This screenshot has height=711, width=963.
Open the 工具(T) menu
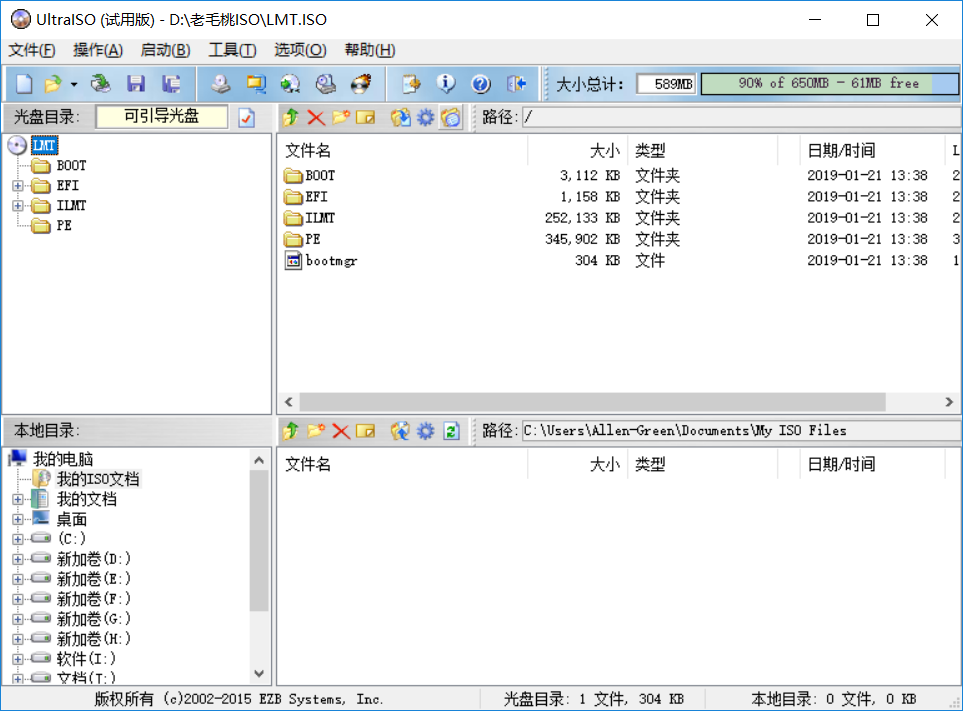click(x=232, y=50)
